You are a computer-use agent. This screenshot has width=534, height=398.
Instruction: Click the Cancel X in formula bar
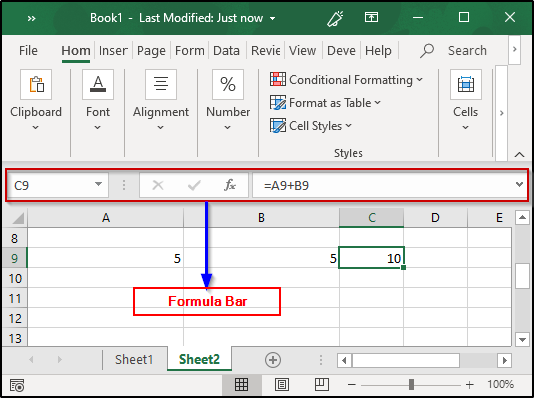(158, 185)
